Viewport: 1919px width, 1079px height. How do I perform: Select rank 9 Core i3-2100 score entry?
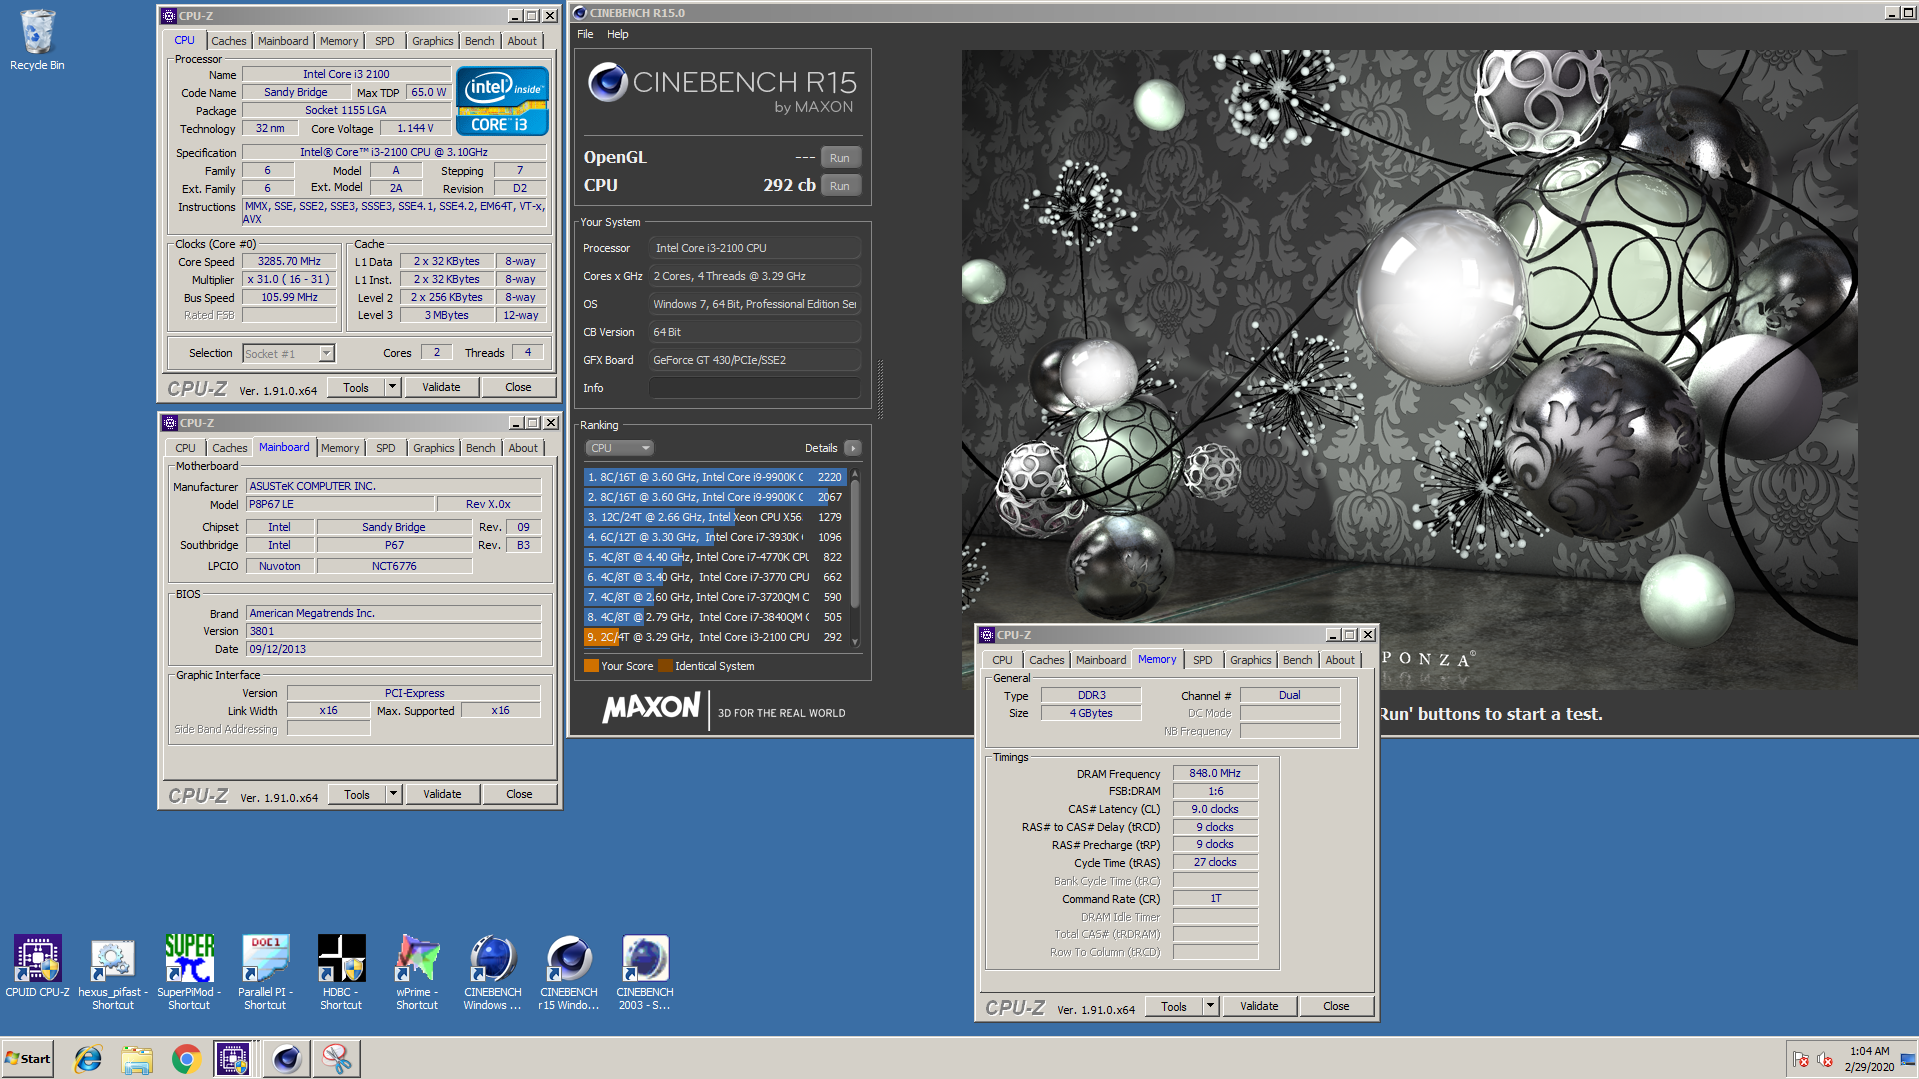click(715, 637)
